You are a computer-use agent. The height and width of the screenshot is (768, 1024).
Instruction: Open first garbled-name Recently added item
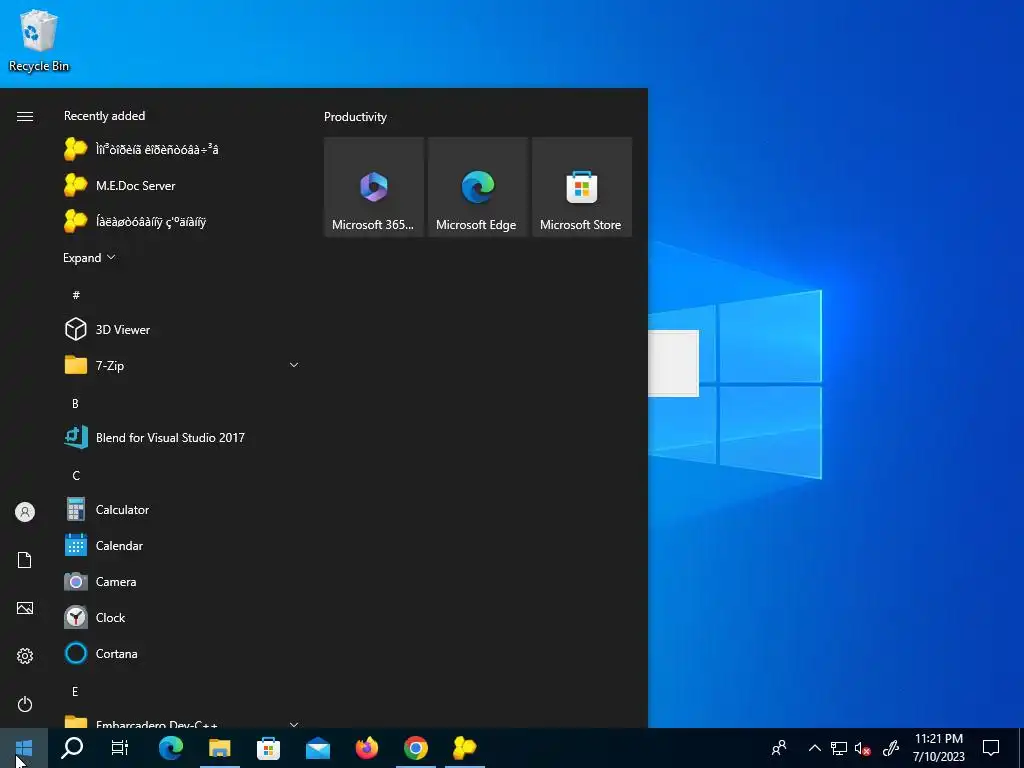[180, 150]
